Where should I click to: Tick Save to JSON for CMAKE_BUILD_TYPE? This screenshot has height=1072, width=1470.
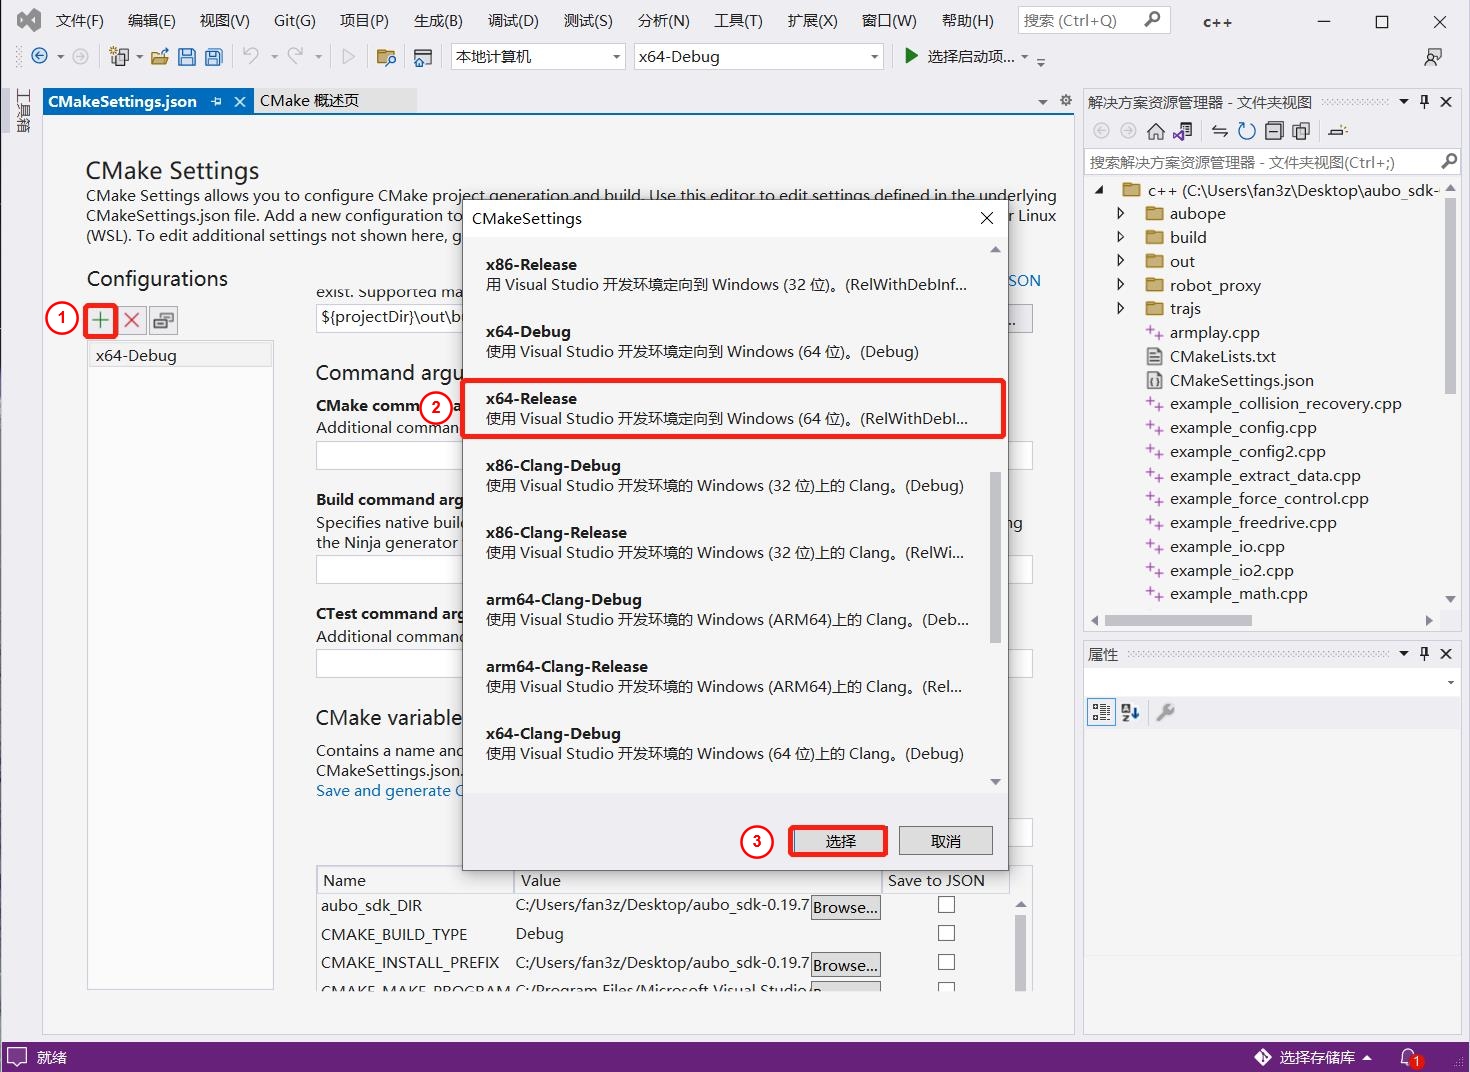pos(946,933)
